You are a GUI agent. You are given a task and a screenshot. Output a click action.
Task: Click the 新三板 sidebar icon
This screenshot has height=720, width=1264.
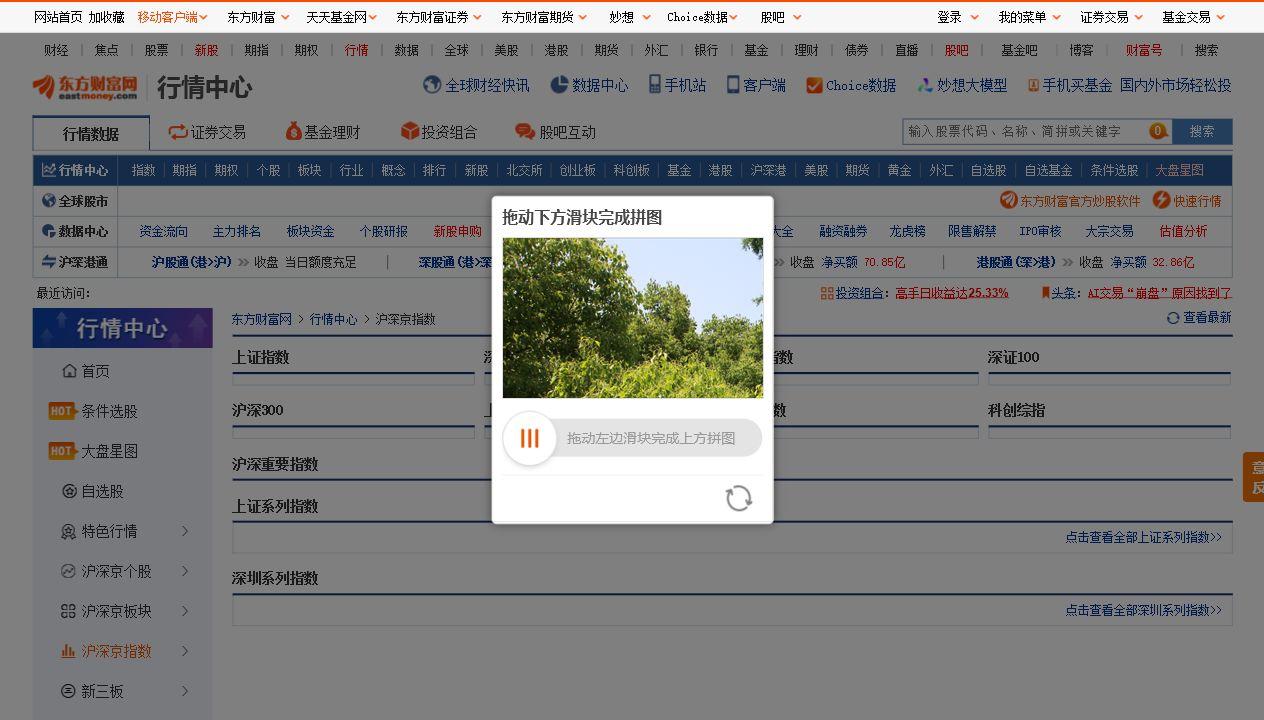[x=68, y=691]
